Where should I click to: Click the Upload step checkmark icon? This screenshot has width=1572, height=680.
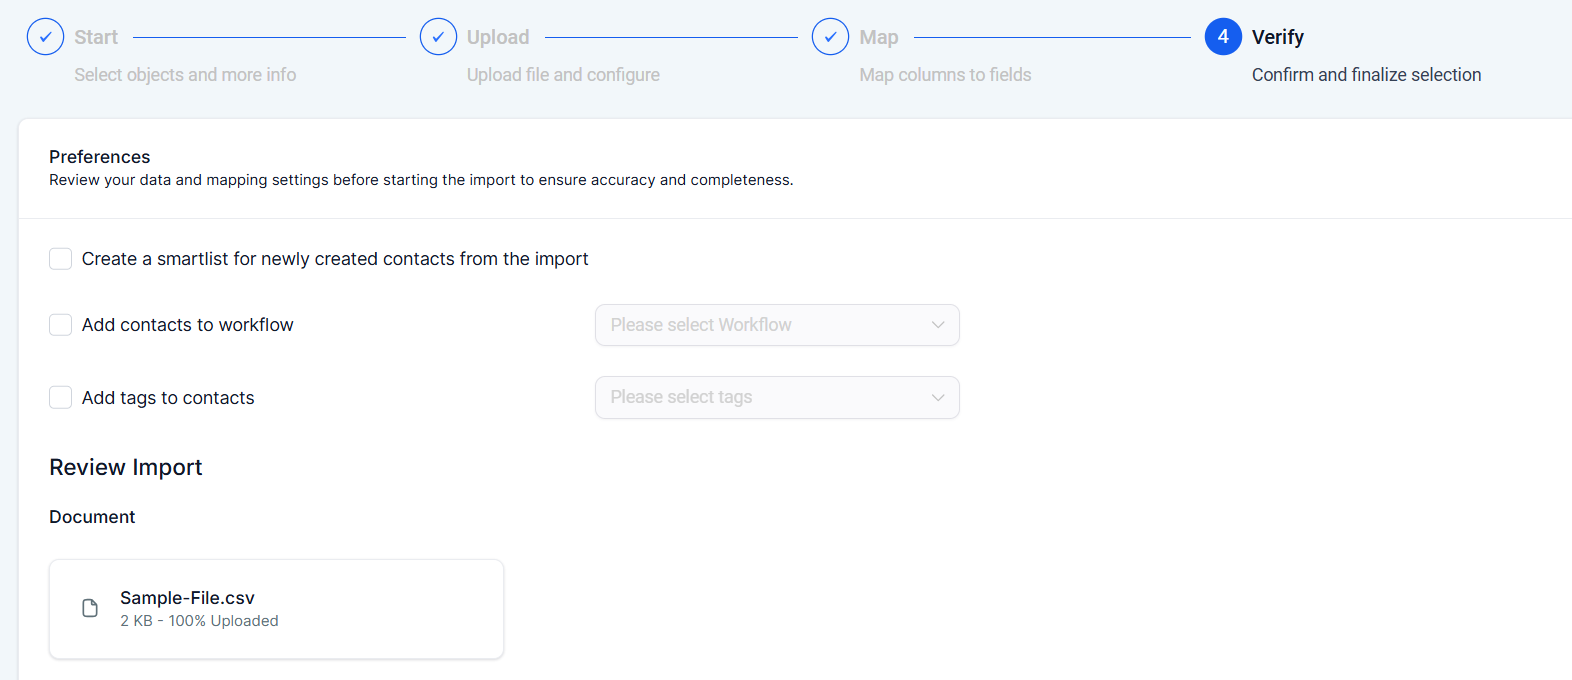[x=438, y=37]
